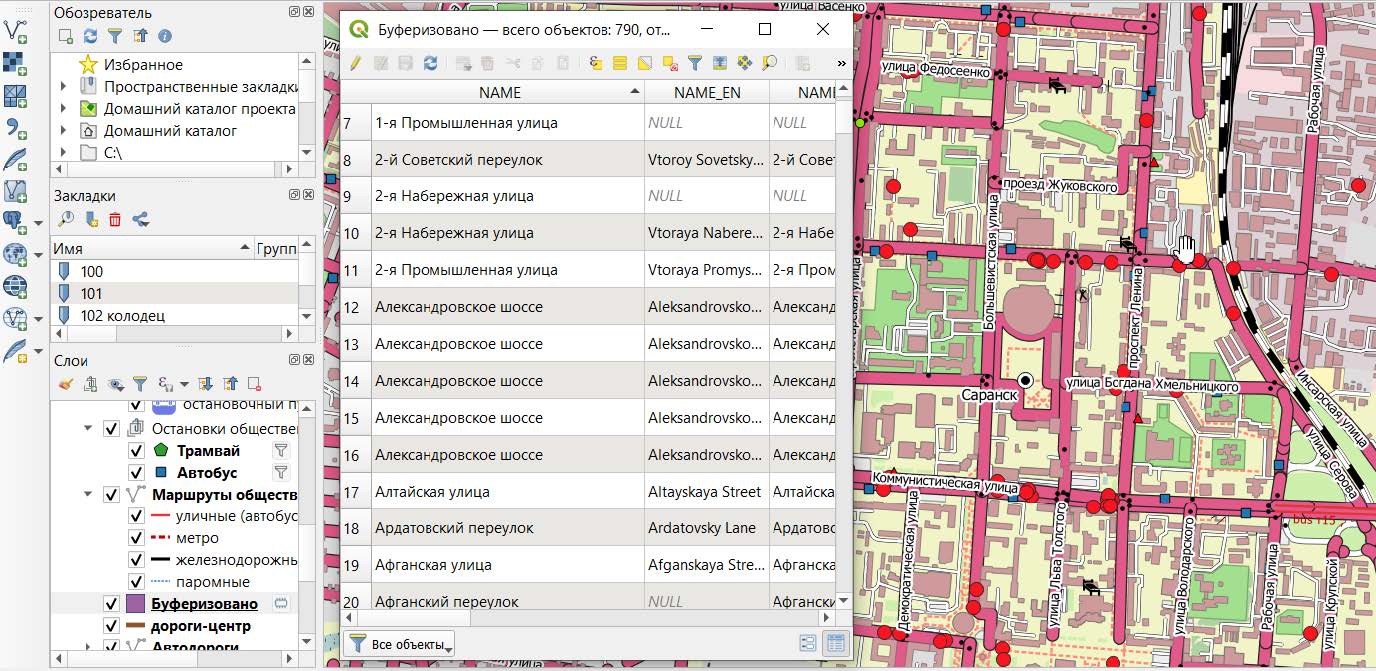Zoom map to selected rows icon

tap(769, 63)
